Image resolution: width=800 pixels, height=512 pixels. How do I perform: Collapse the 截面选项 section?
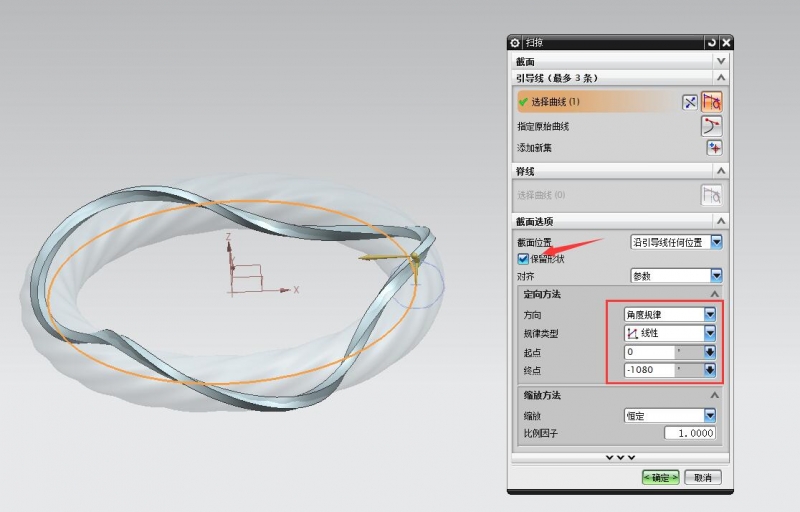tap(721, 221)
